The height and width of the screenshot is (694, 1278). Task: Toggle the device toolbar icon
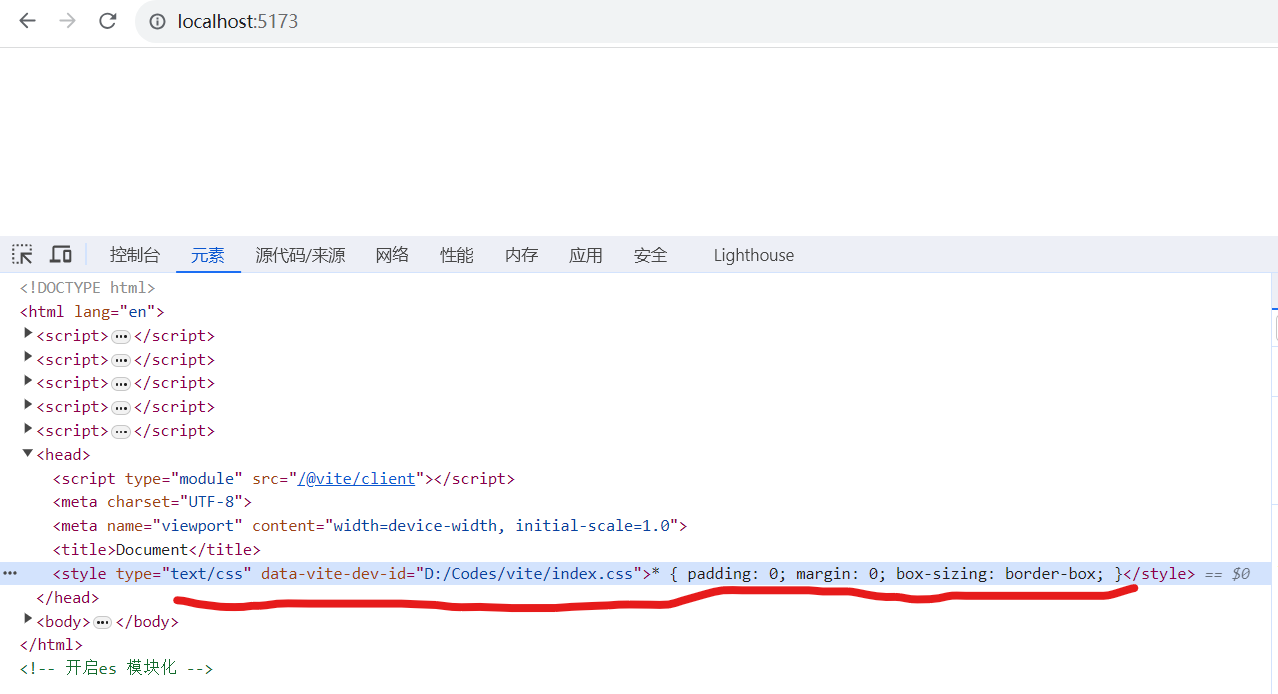pyautogui.click(x=61, y=254)
